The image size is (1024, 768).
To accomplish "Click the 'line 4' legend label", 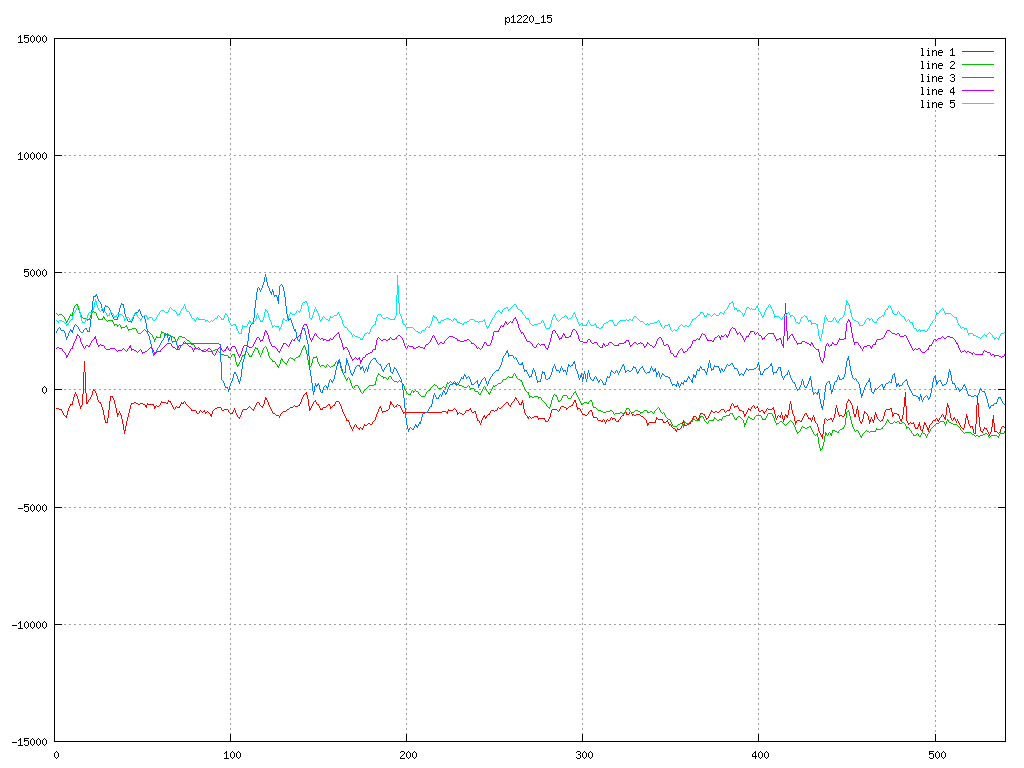I will (x=937, y=91).
